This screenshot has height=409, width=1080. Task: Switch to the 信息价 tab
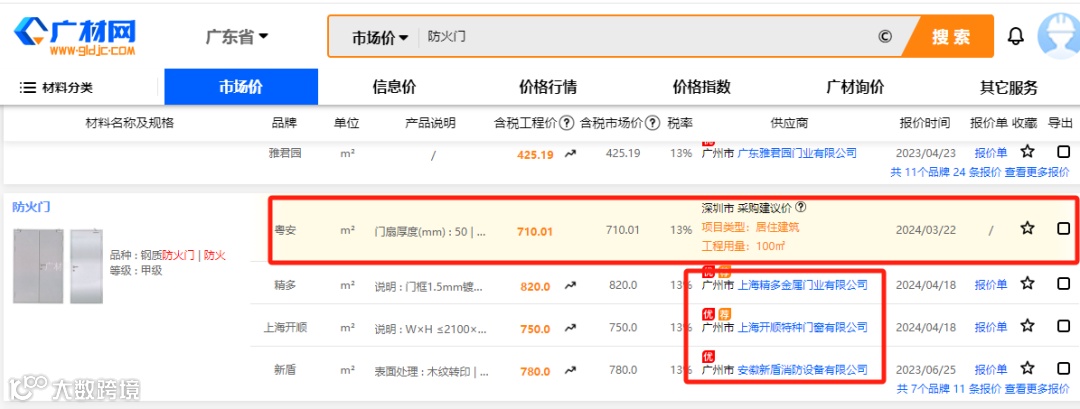point(394,87)
